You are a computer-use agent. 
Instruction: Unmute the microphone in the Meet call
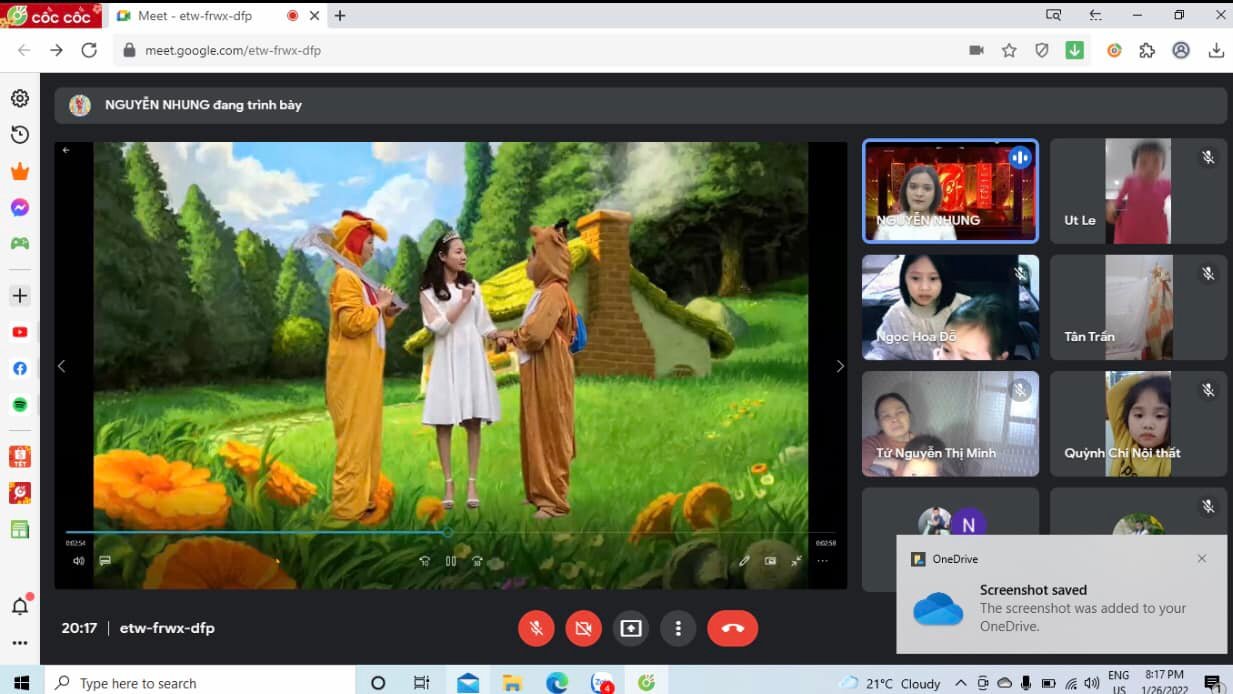pos(536,628)
